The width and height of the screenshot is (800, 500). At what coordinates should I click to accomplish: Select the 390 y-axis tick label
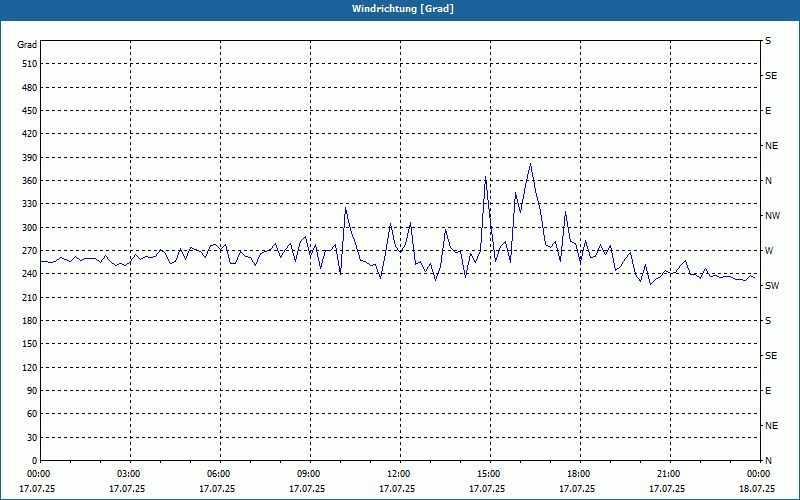(x=30, y=158)
